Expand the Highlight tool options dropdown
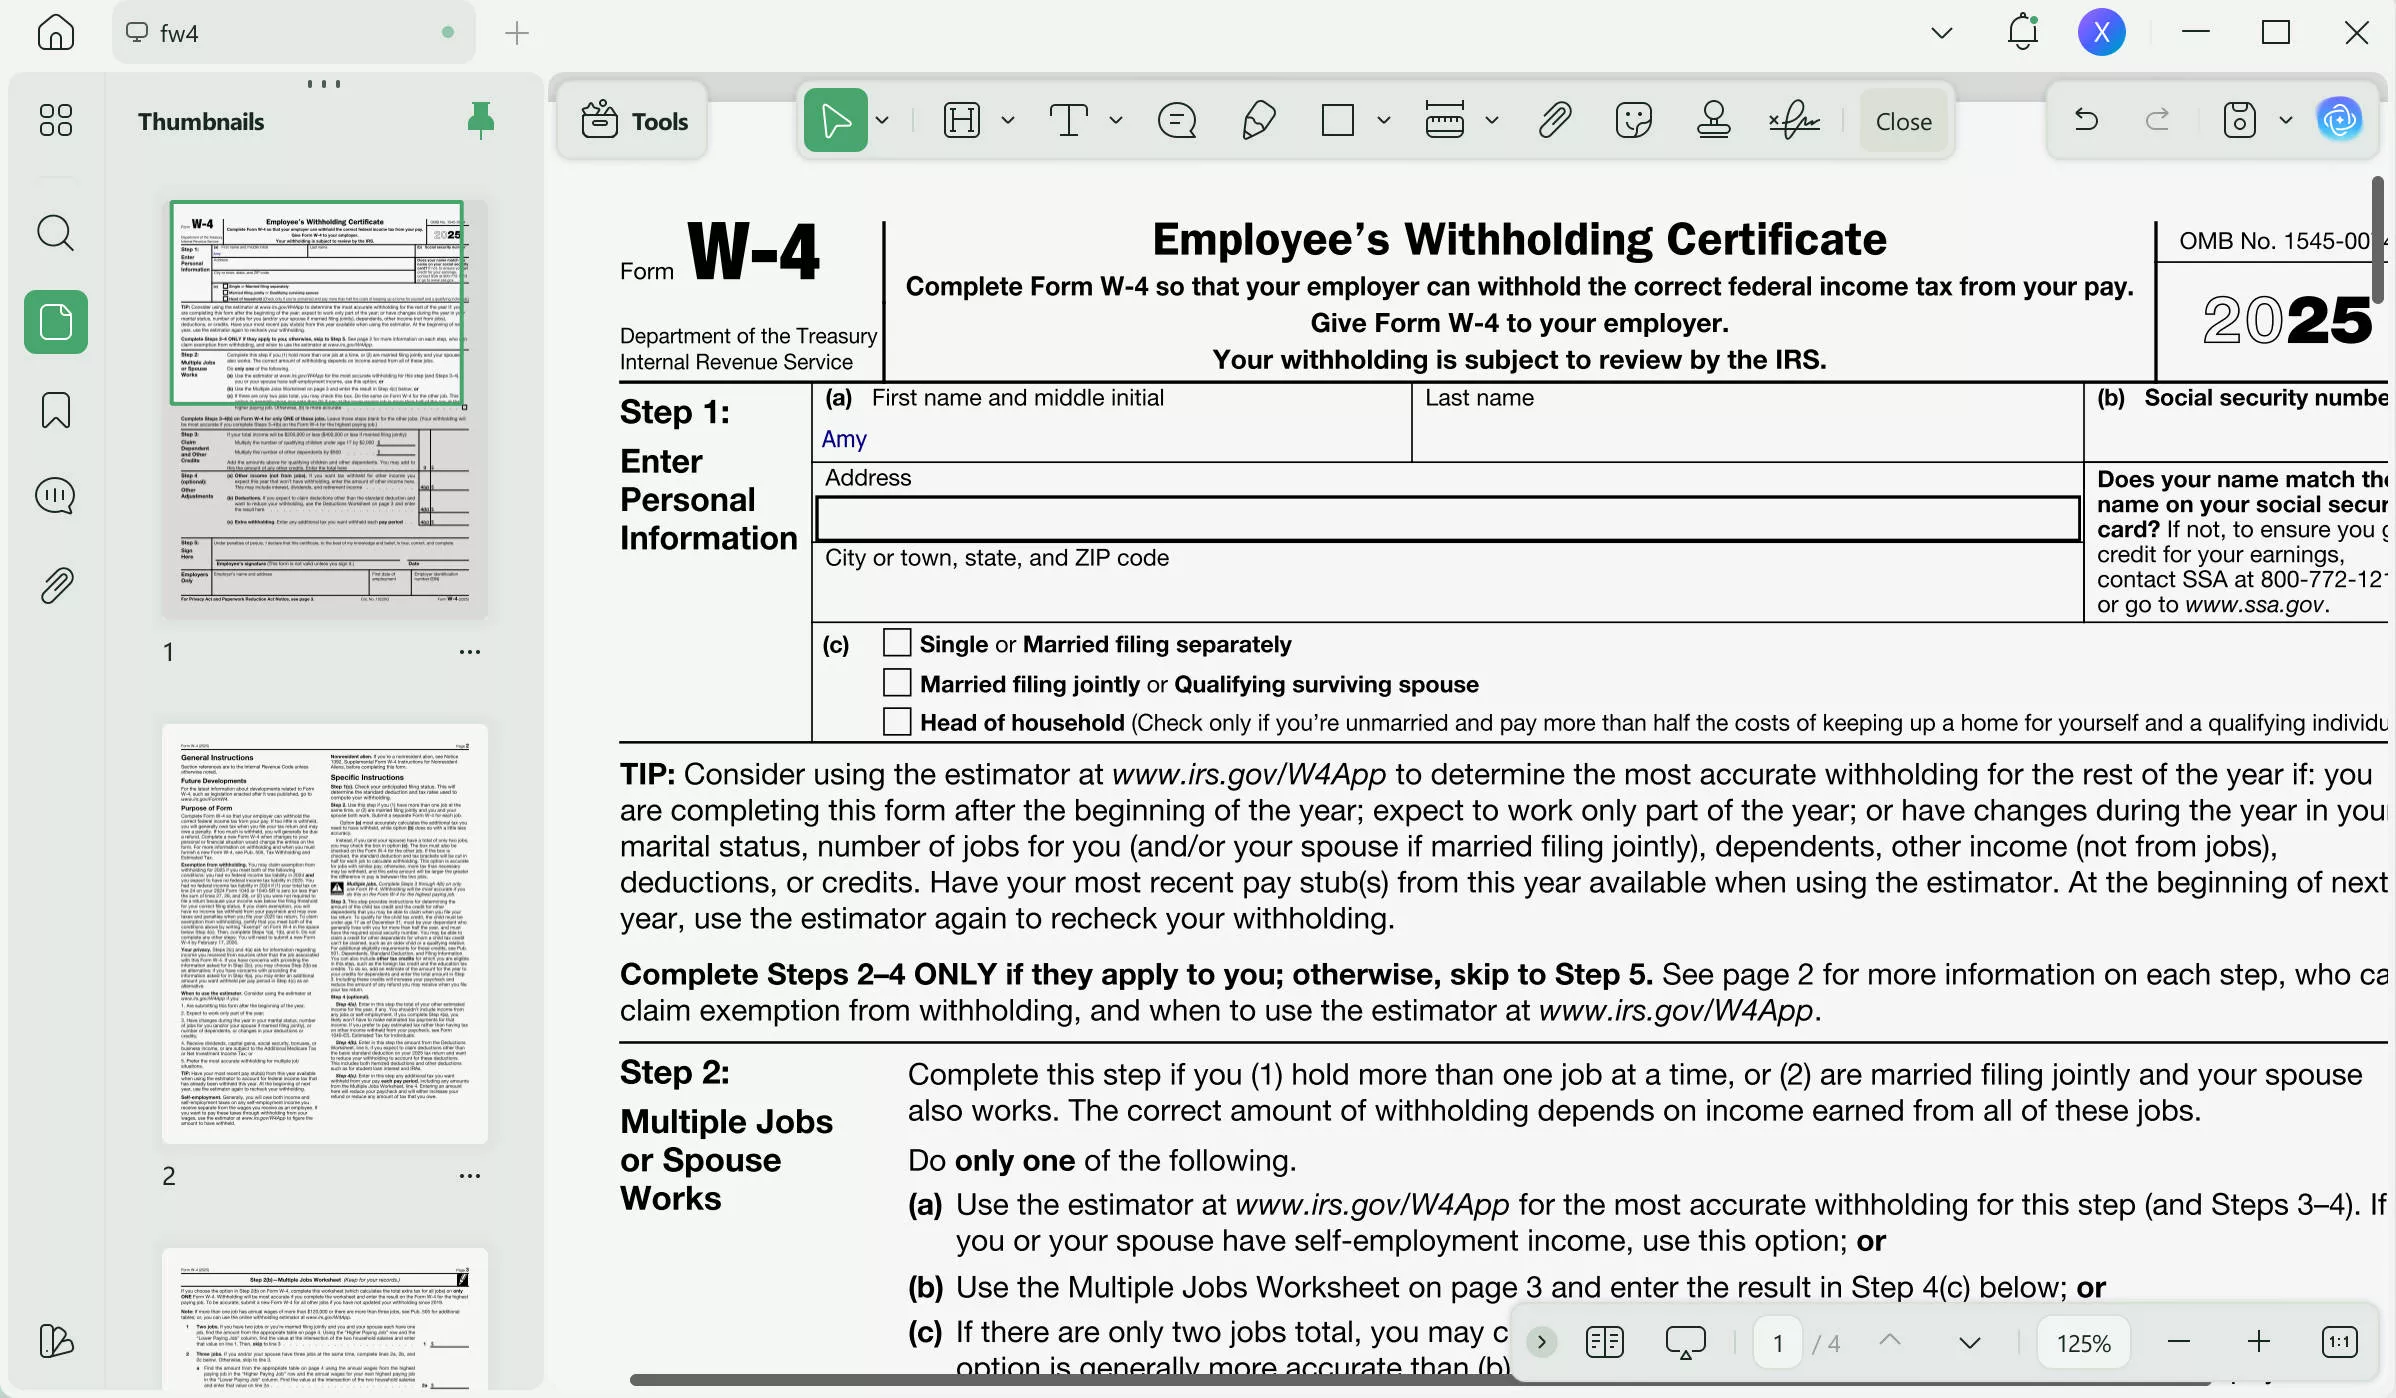This screenshot has height=1398, width=2396. tap(1009, 119)
